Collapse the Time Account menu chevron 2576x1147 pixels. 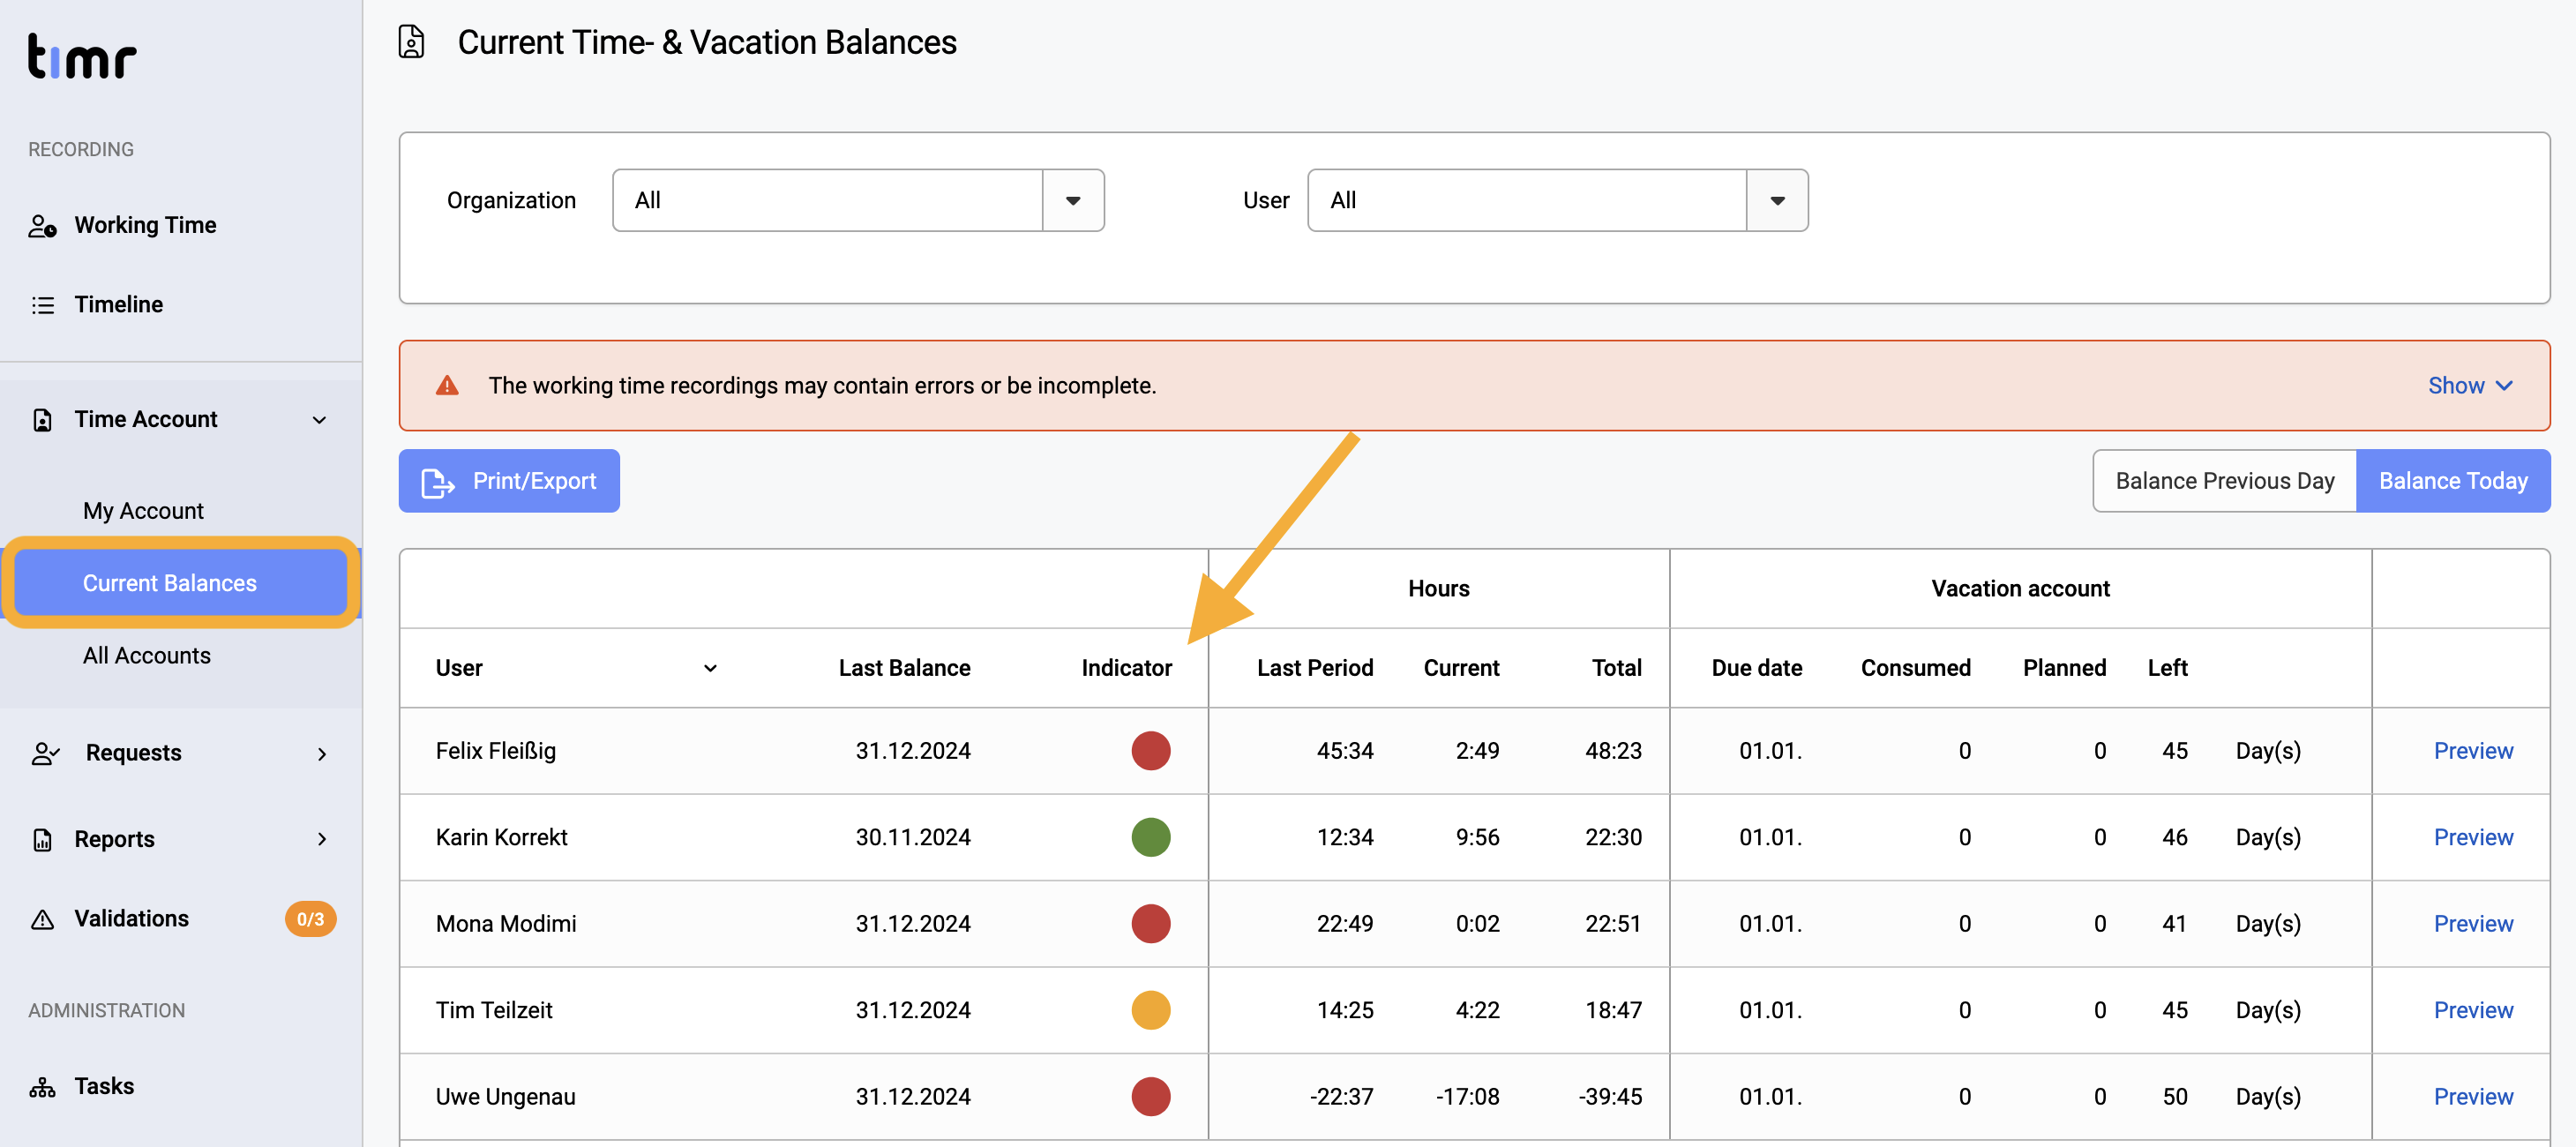pos(319,420)
